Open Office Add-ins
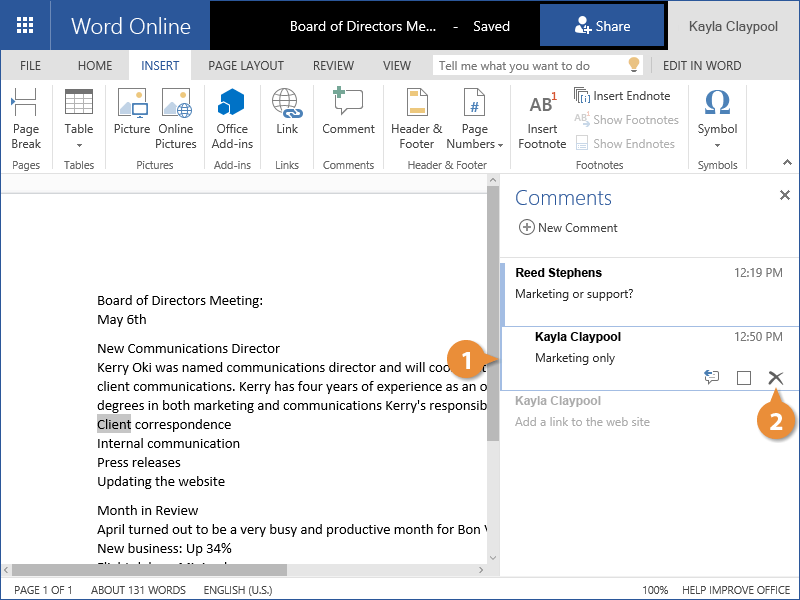 (x=232, y=118)
